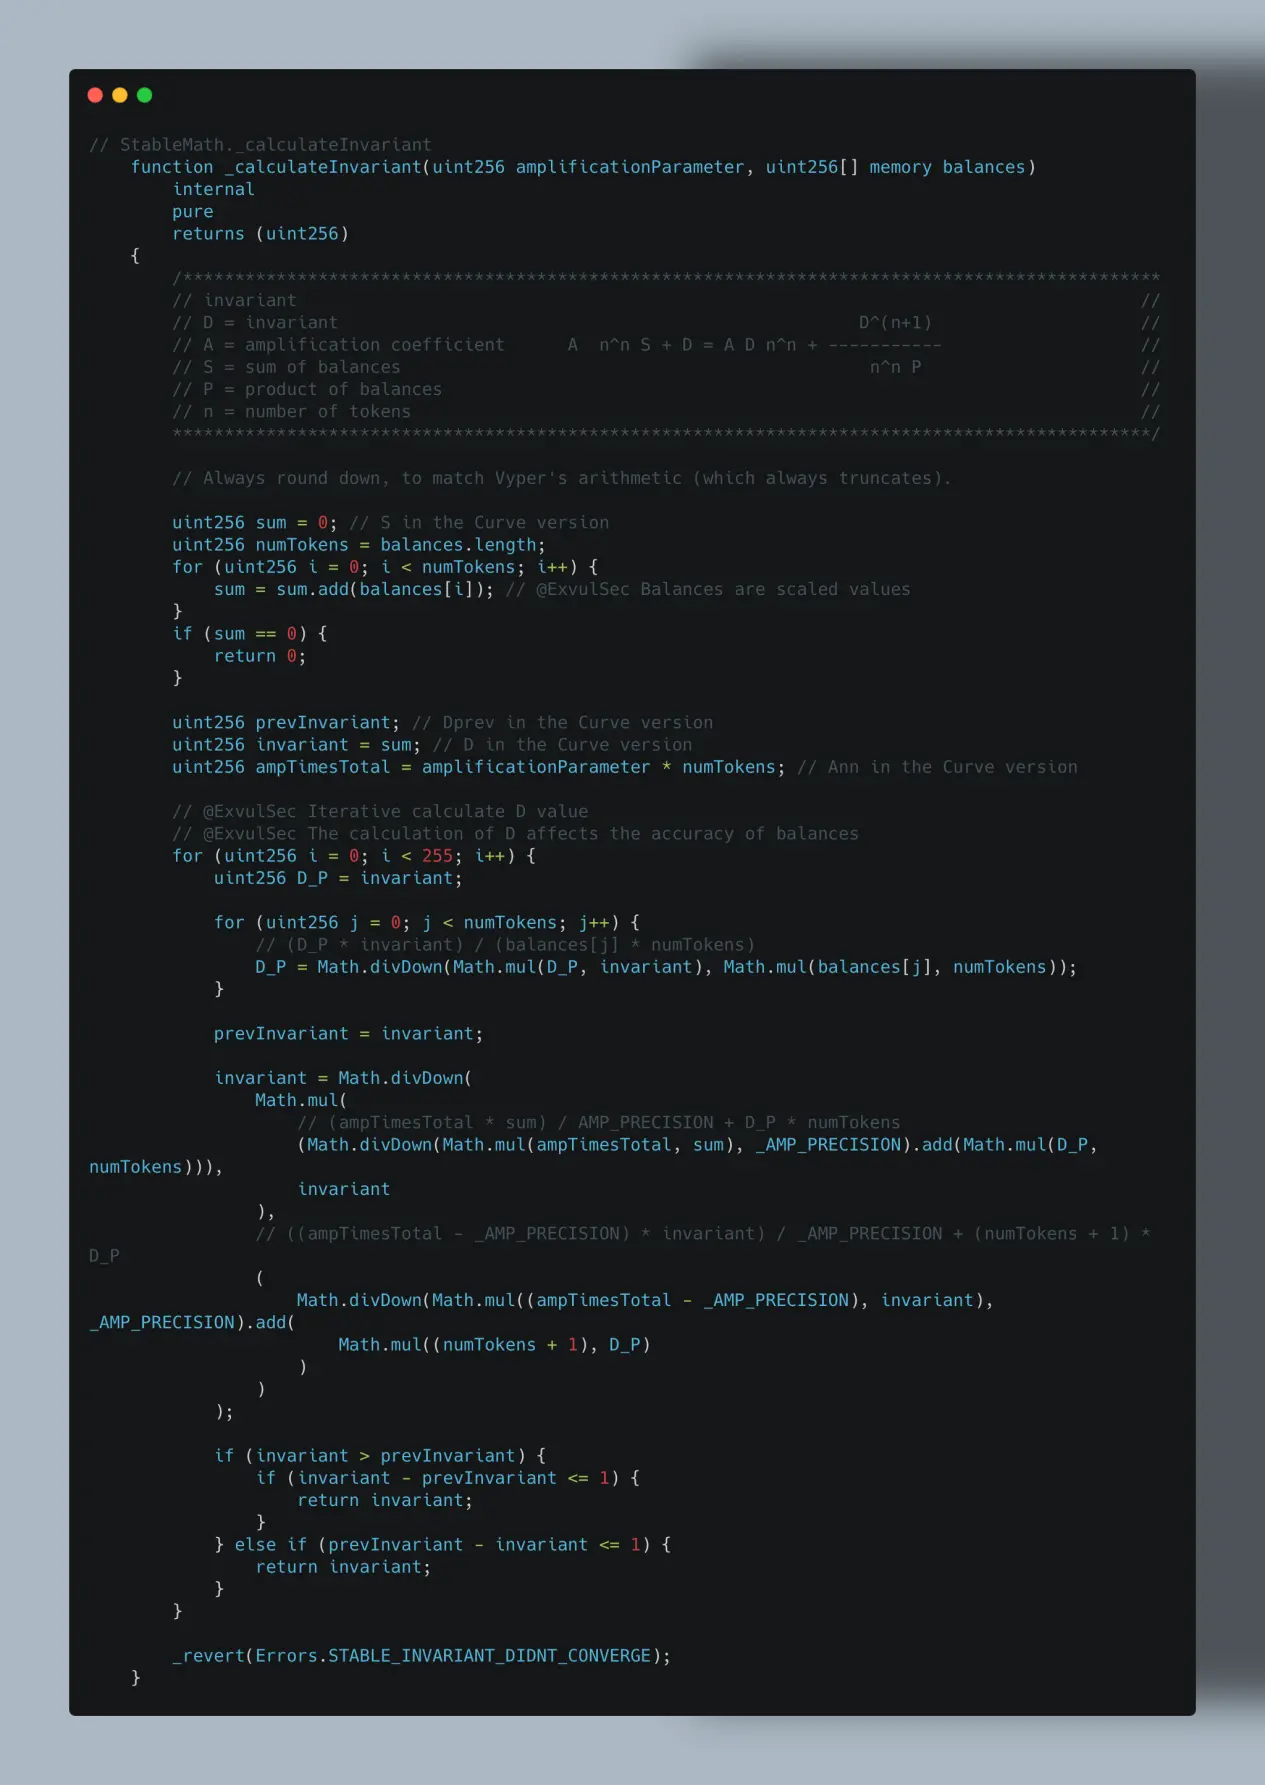Click 'Math.mul((numTokens + 1), D_P)' expression
Viewport: 1265px width, 1785px height.
coord(494,1345)
